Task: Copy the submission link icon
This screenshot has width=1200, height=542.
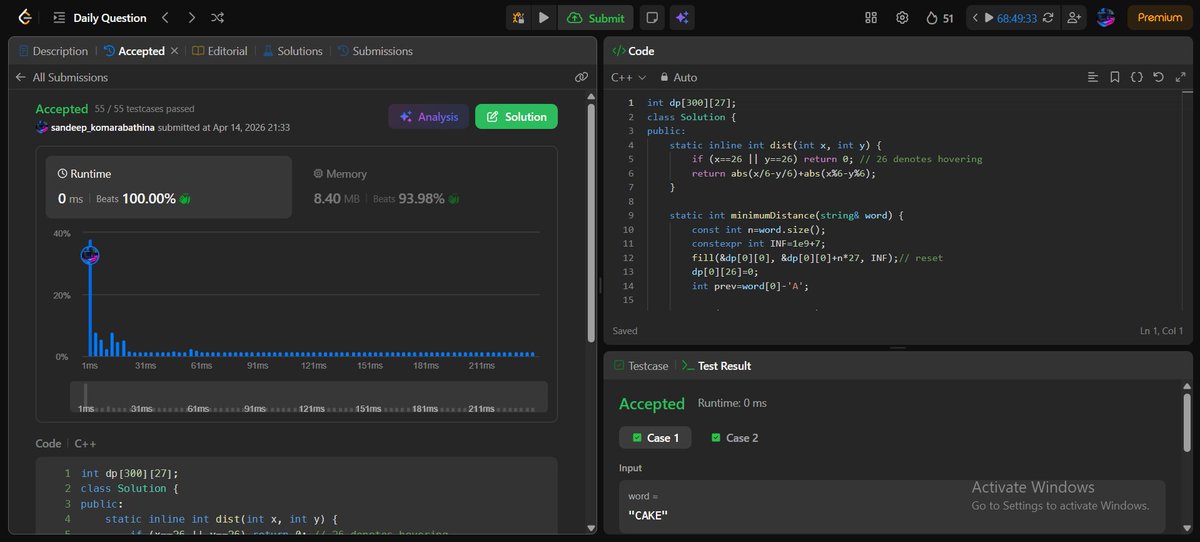Action: 581,77
